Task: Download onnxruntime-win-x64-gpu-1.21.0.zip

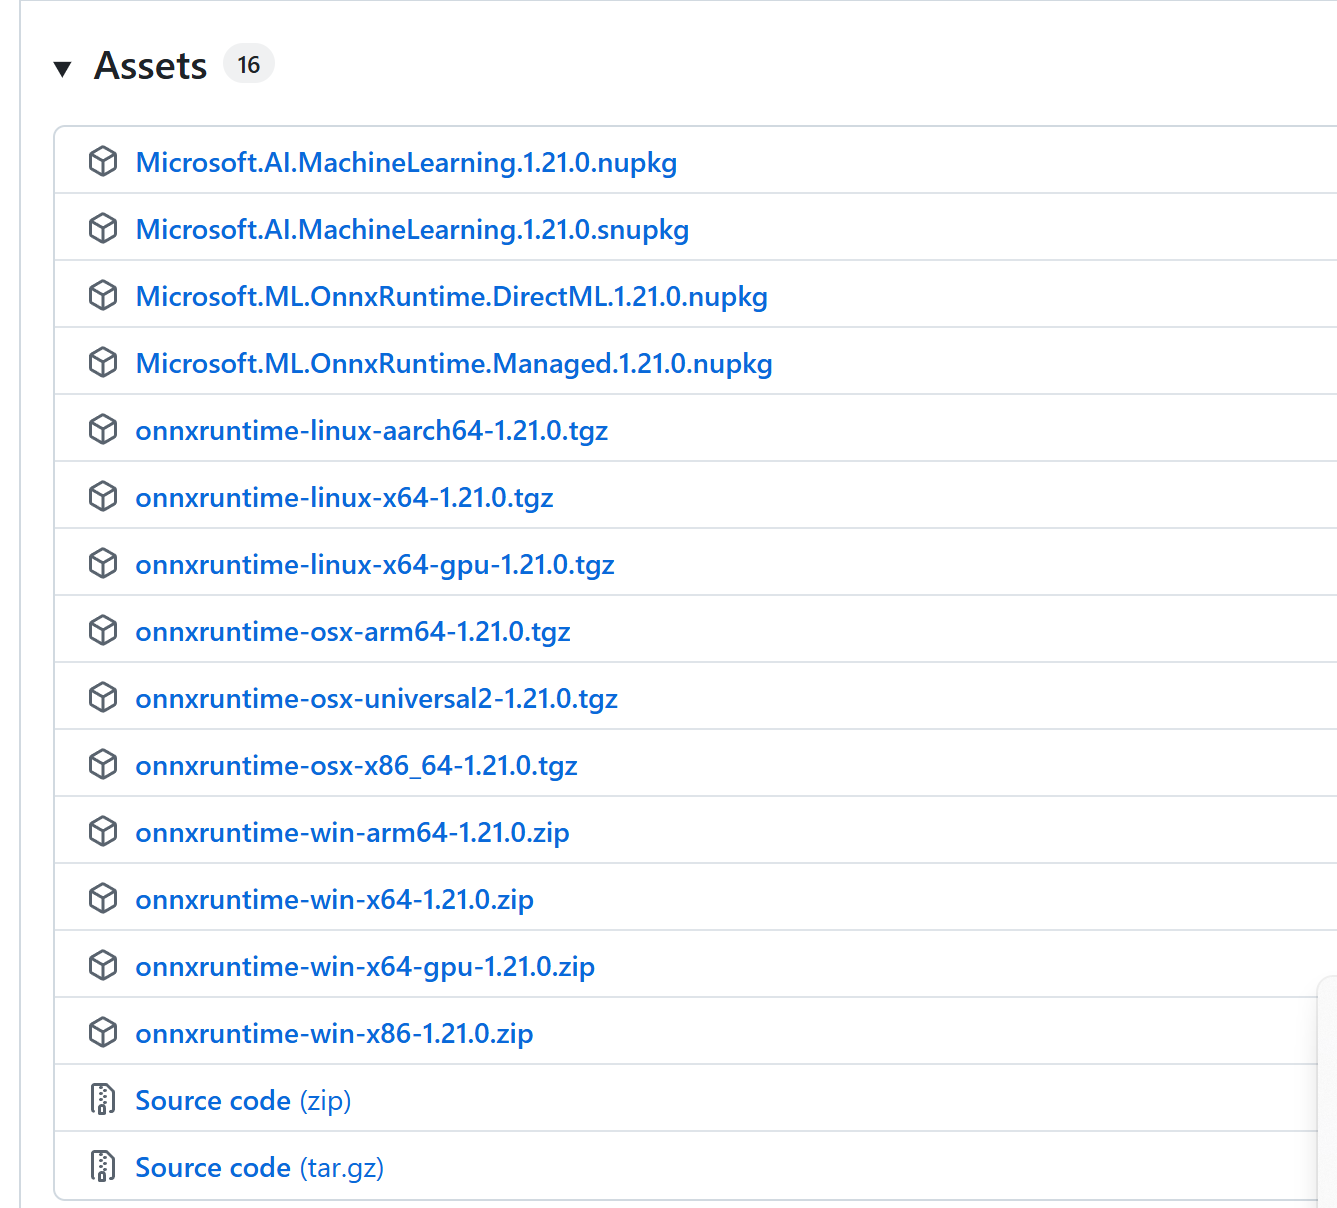Action: [x=365, y=966]
